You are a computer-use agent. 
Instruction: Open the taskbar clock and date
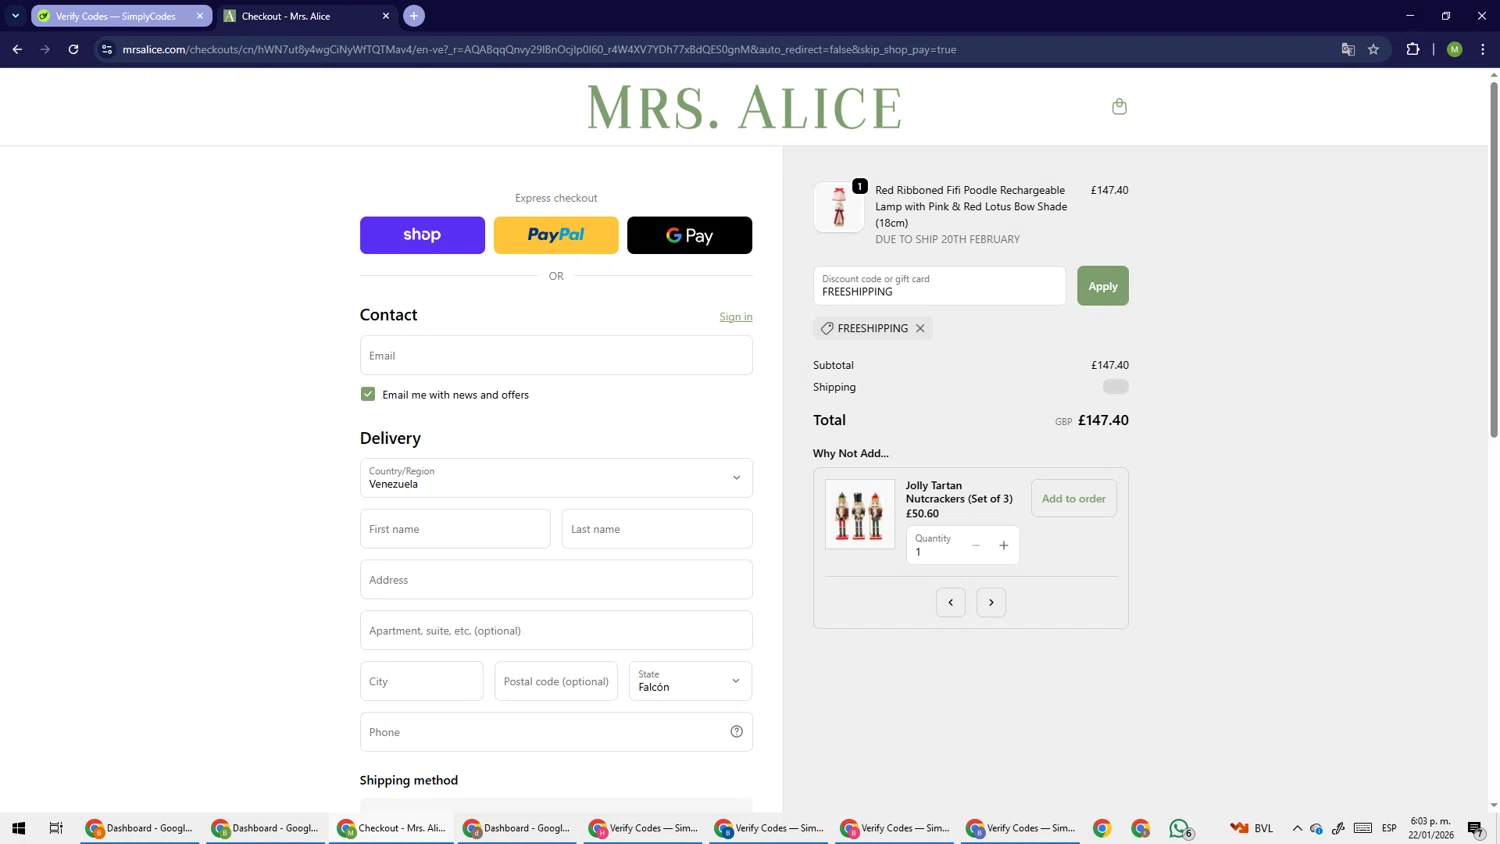point(1430,828)
